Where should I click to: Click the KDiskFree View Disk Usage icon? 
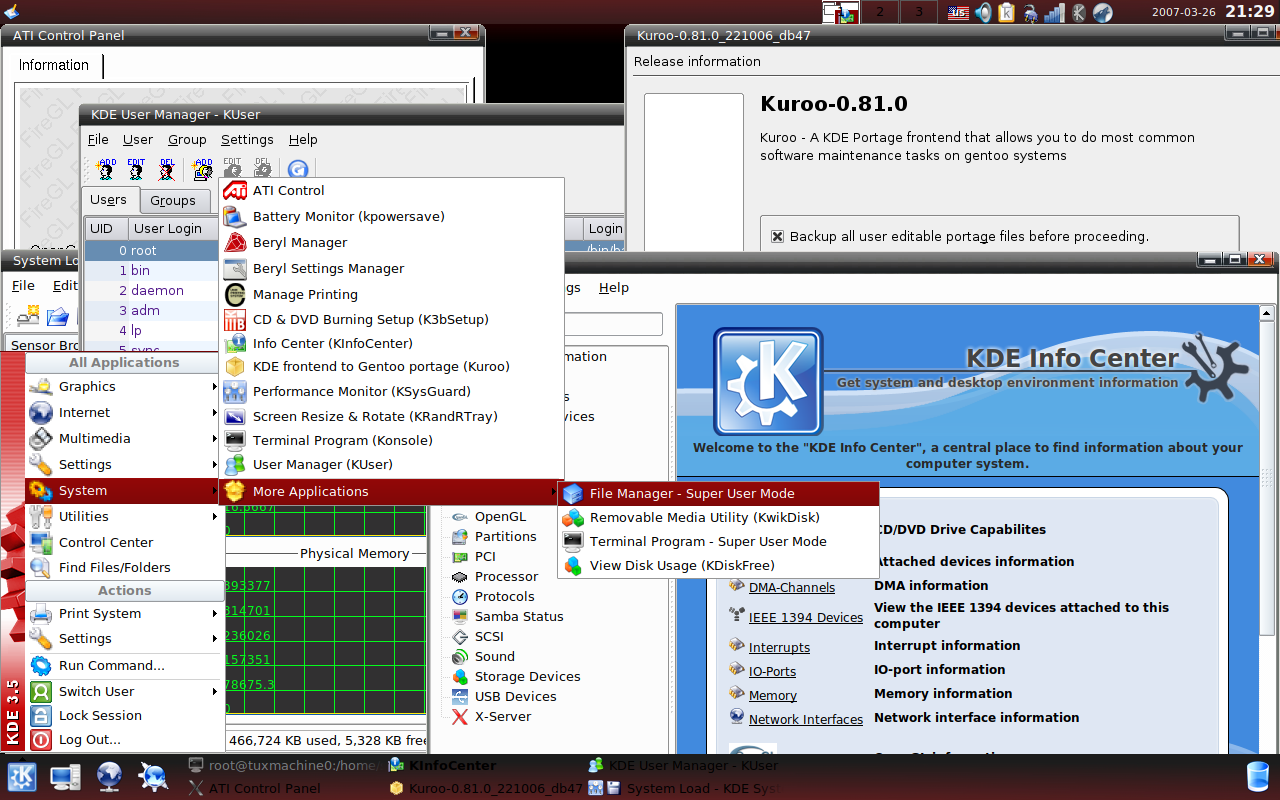click(x=573, y=565)
